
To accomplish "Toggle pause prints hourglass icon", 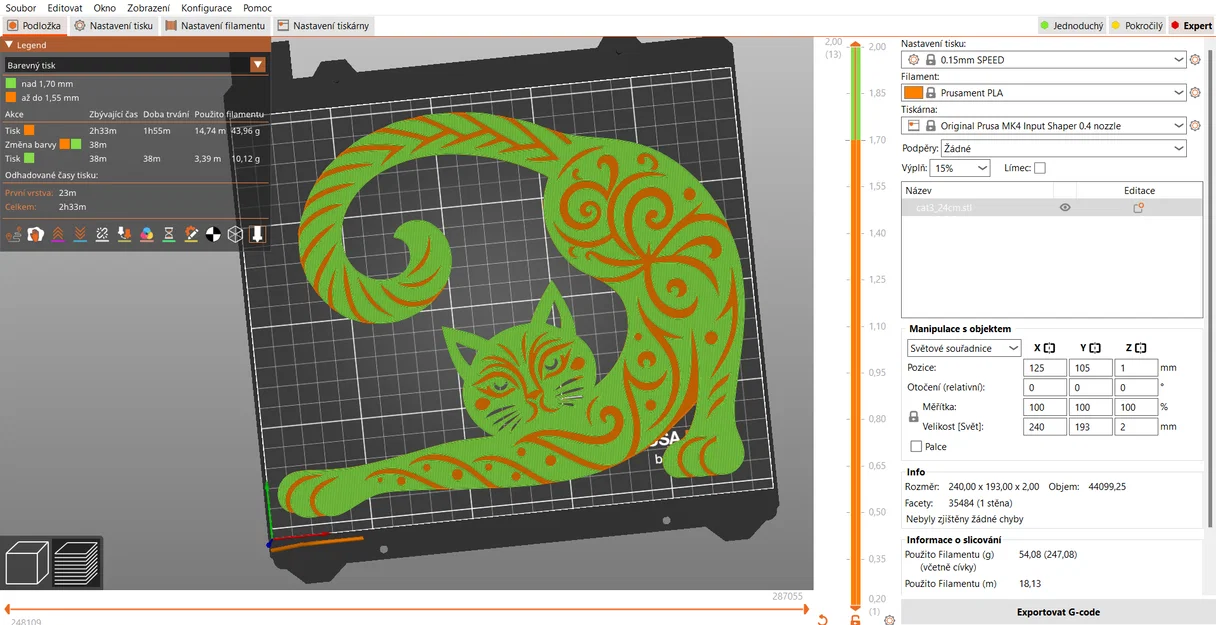I will coord(169,235).
